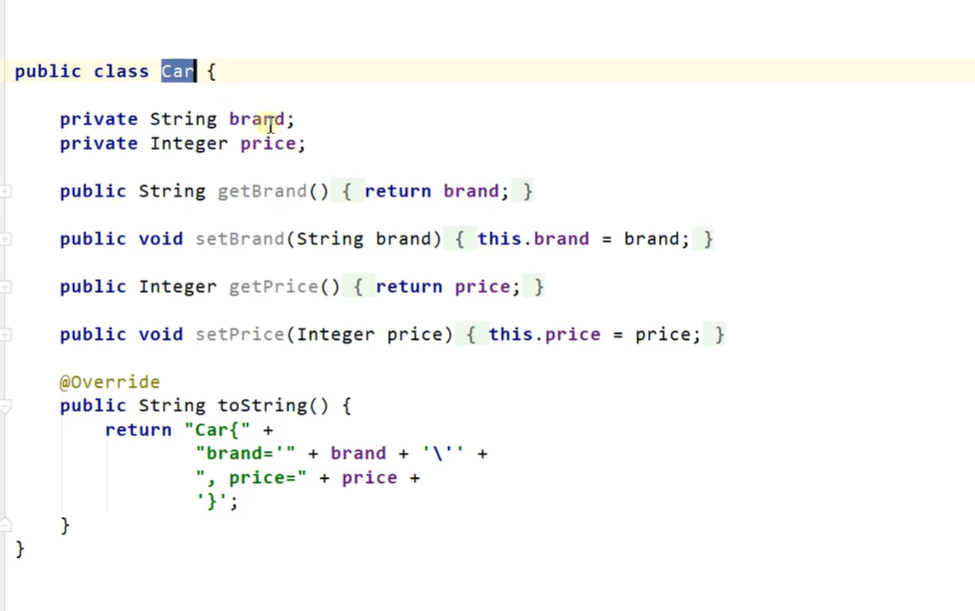Click the setBrand method name
Screen dimensions: 975x611
(x=239, y=239)
